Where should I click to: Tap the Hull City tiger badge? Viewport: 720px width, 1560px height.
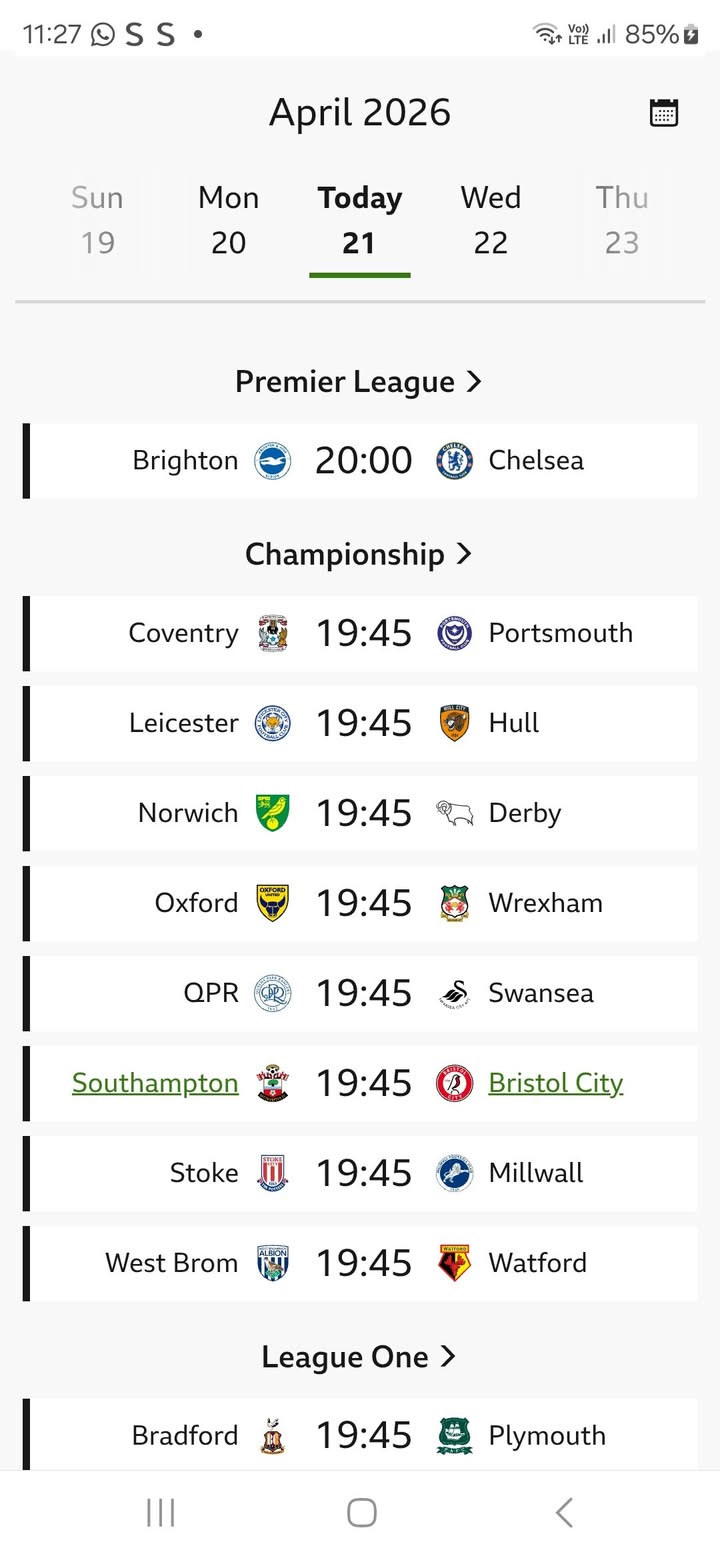tap(455, 723)
